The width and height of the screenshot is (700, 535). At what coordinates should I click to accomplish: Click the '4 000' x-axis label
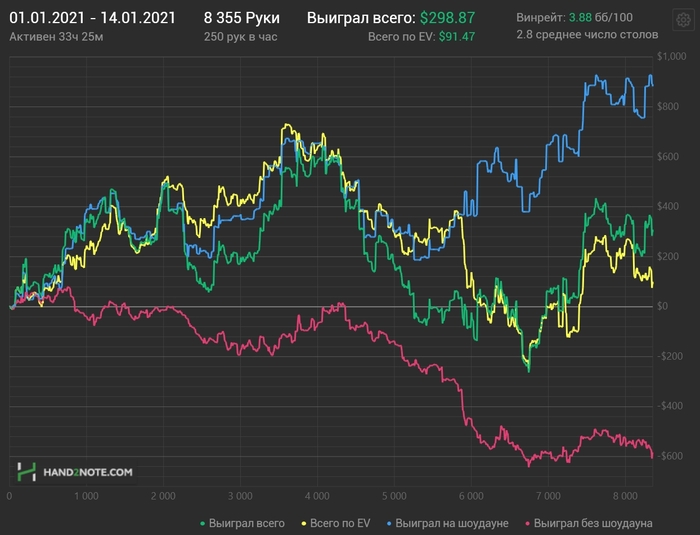[x=317, y=496]
